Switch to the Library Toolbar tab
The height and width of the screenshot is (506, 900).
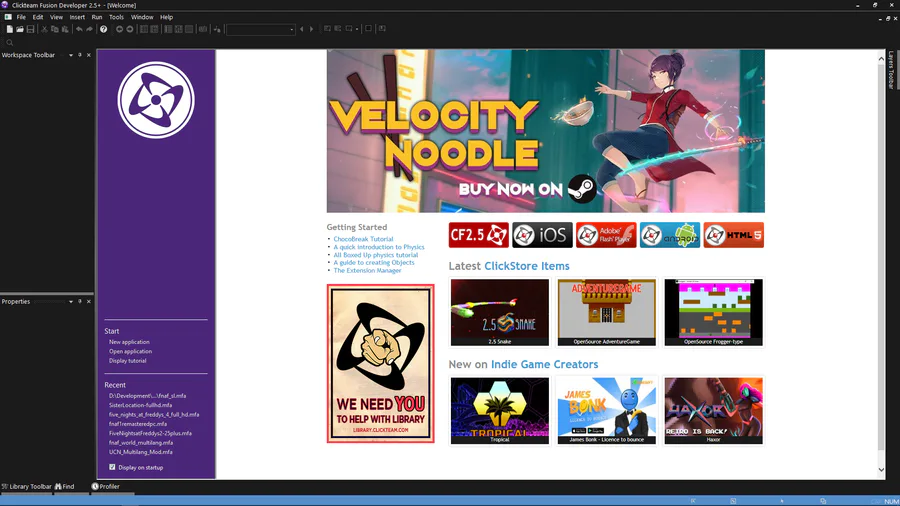[26, 486]
